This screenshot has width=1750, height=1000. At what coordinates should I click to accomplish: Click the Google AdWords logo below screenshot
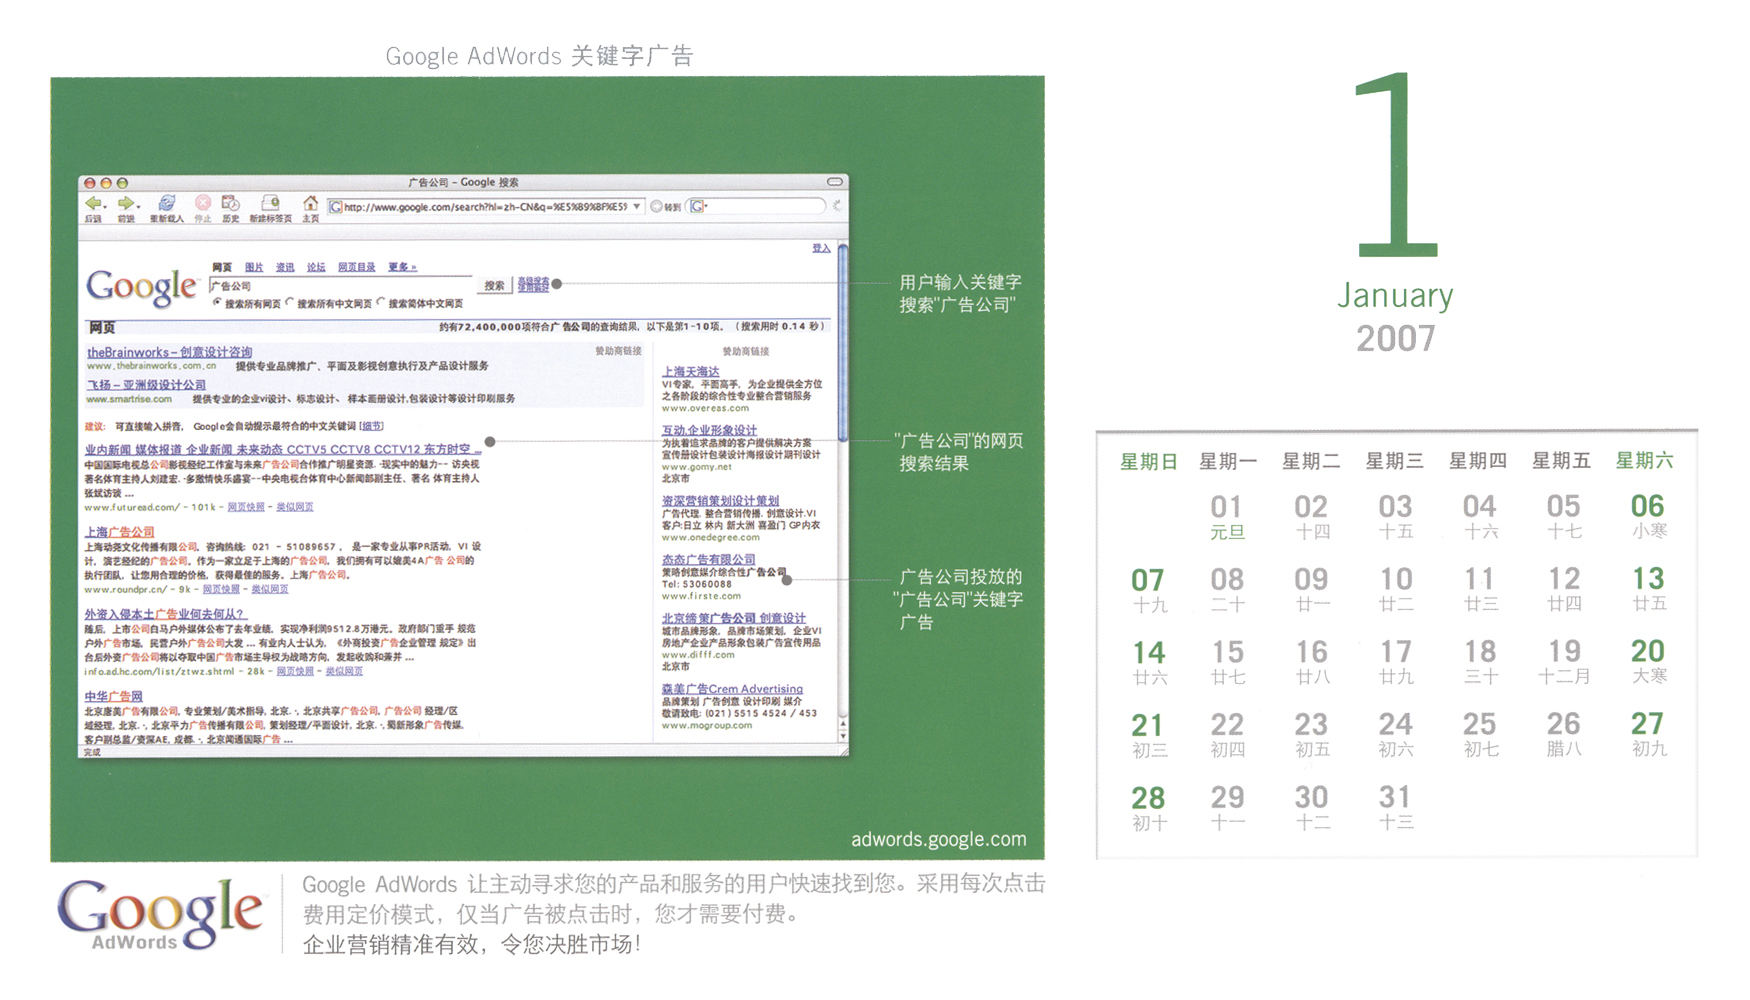(x=160, y=914)
